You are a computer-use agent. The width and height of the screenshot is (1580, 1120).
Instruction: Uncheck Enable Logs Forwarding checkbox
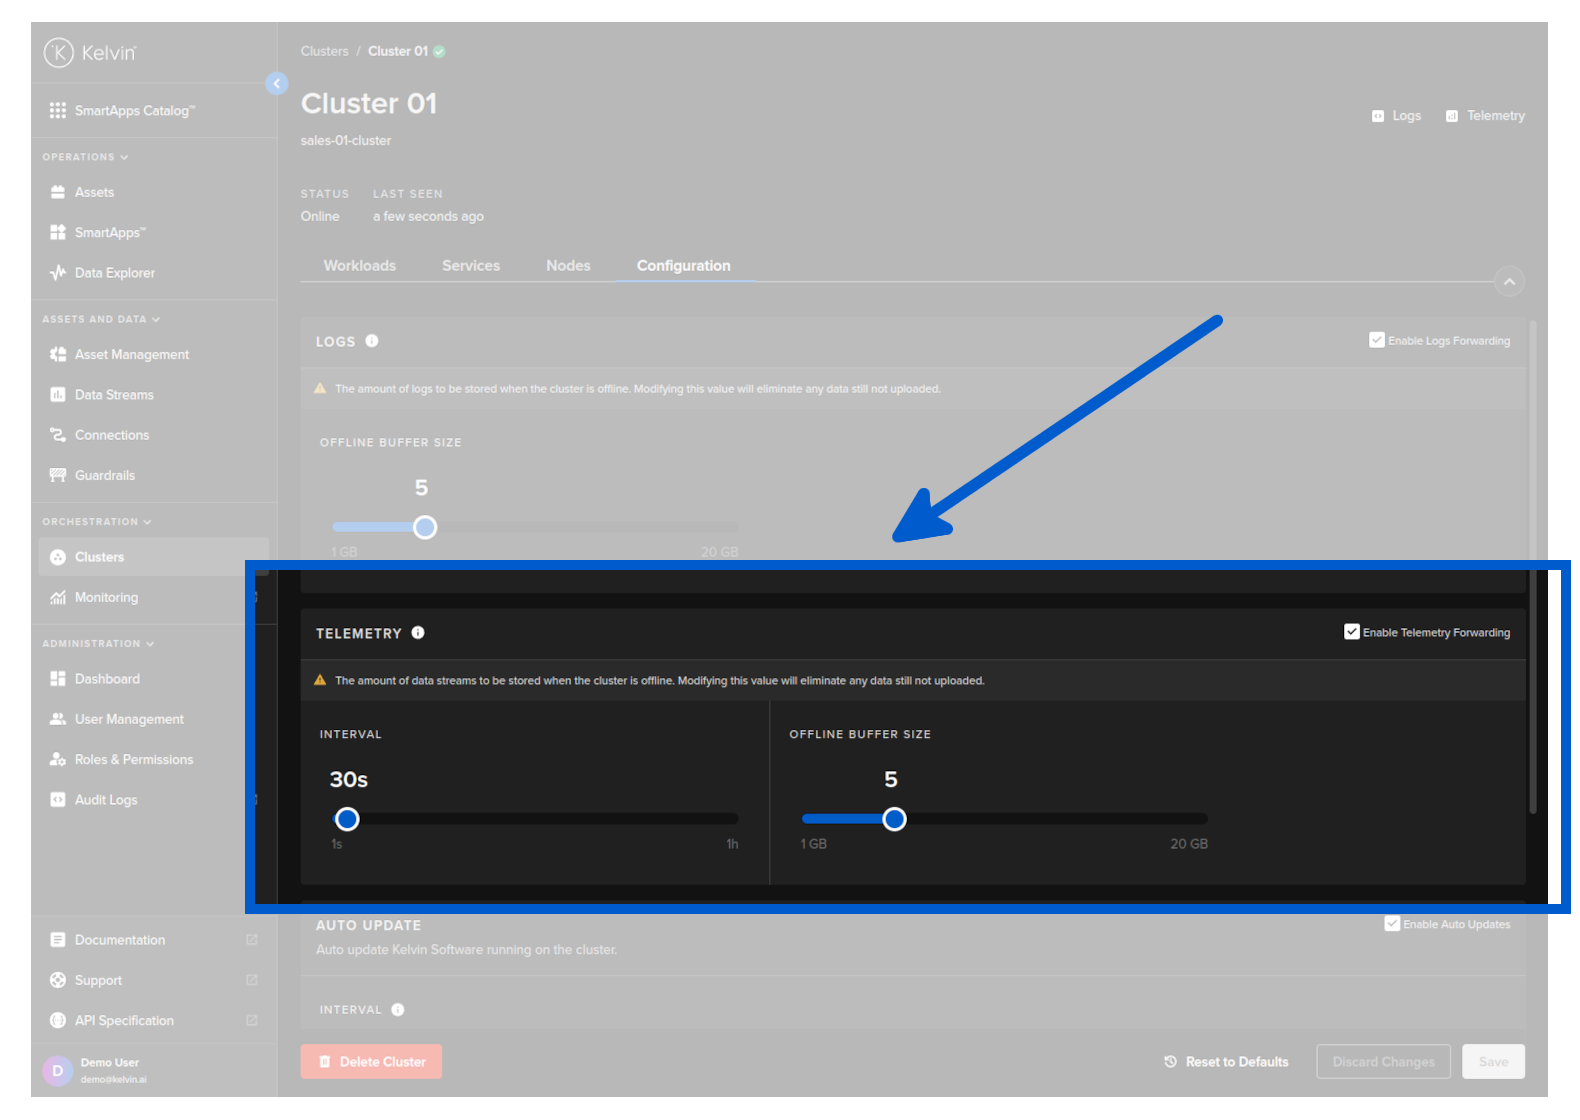(x=1377, y=340)
